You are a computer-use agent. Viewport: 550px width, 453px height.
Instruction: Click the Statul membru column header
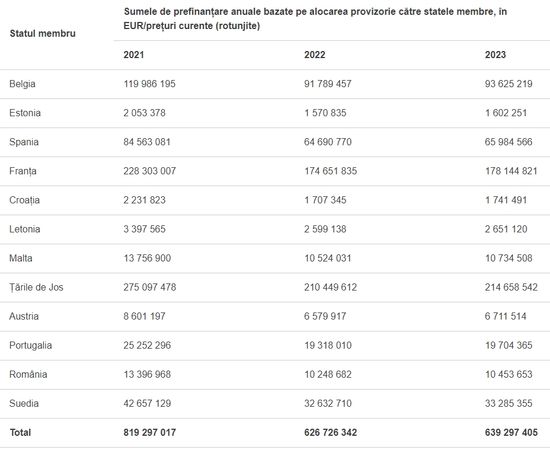pyautogui.click(x=42, y=33)
